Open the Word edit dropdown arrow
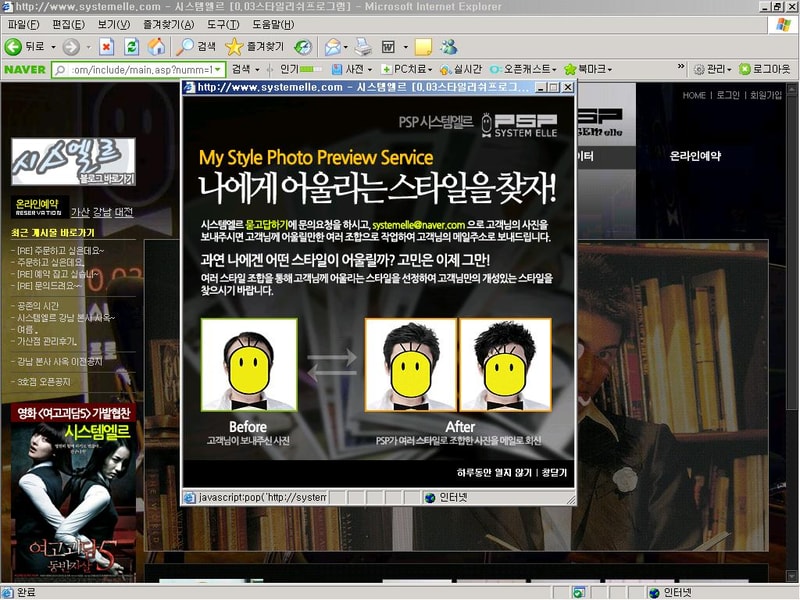Image resolution: width=800 pixels, height=600 pixels. 406,47
